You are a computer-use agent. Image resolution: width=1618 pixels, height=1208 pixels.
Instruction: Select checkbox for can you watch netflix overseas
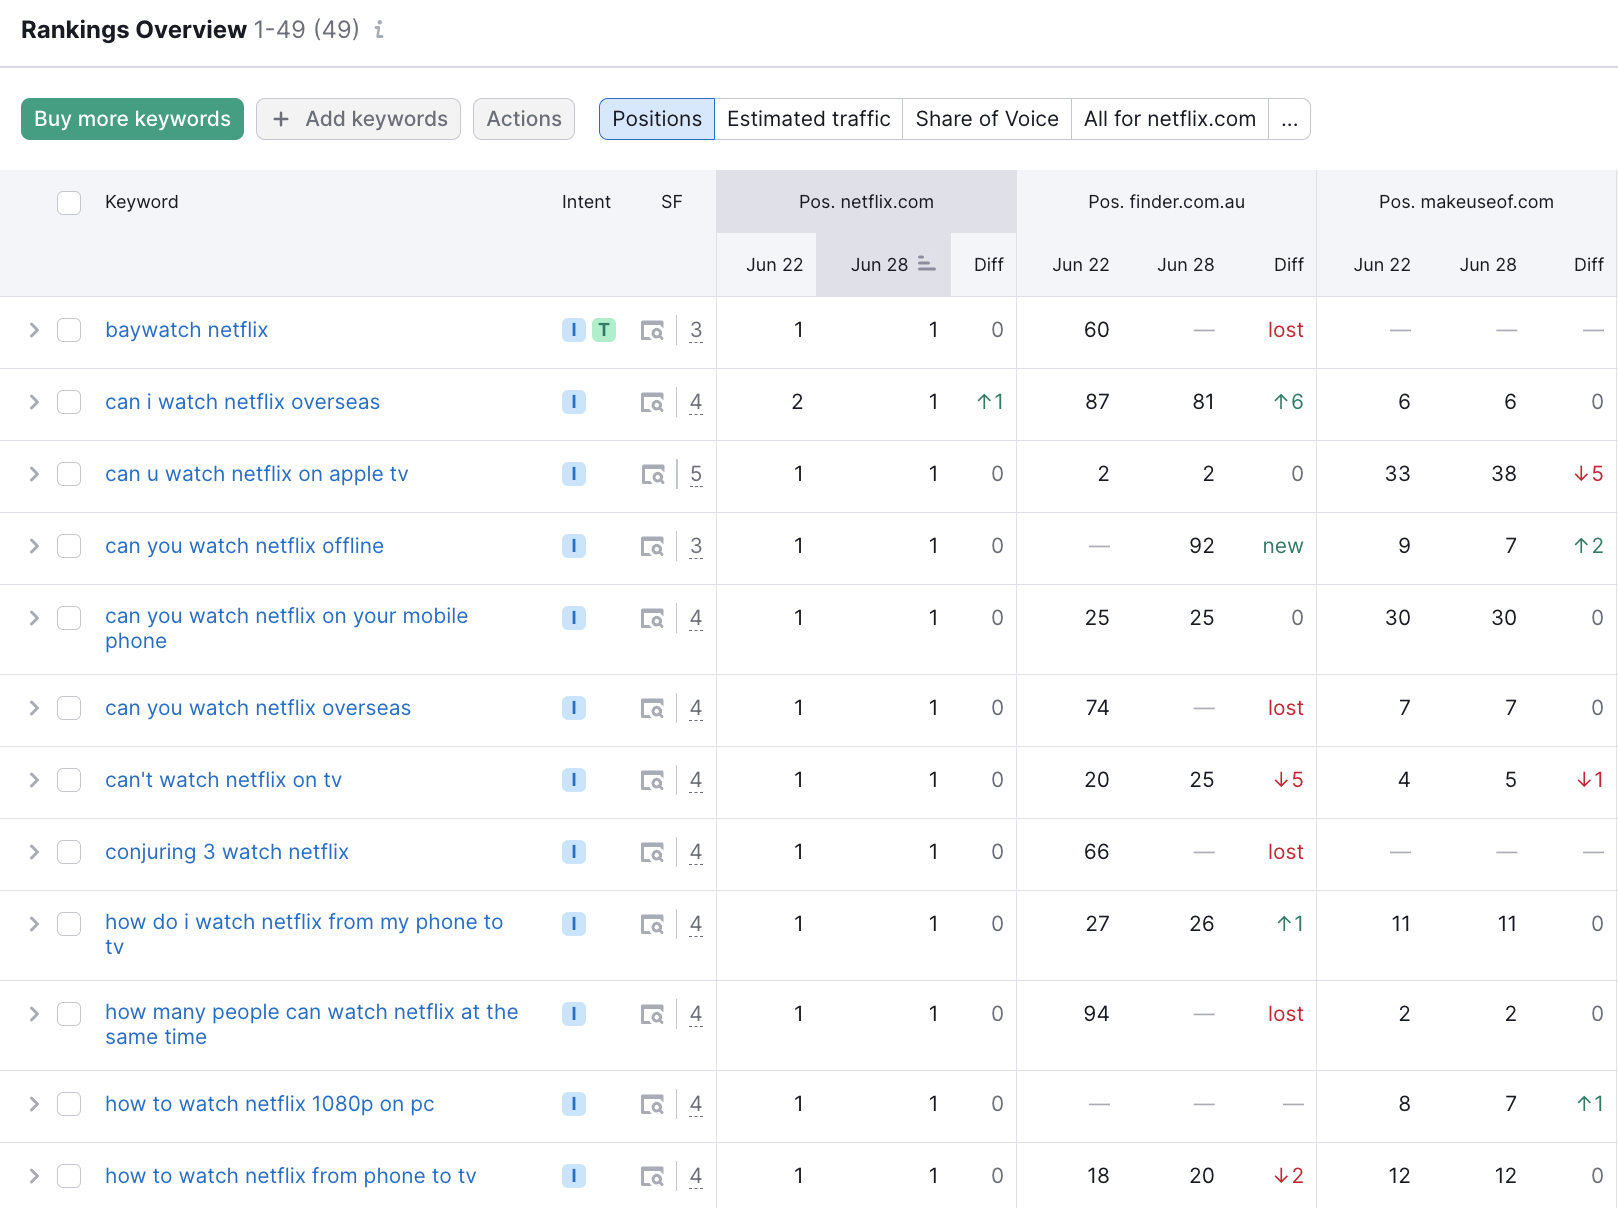tap(69, 708)
